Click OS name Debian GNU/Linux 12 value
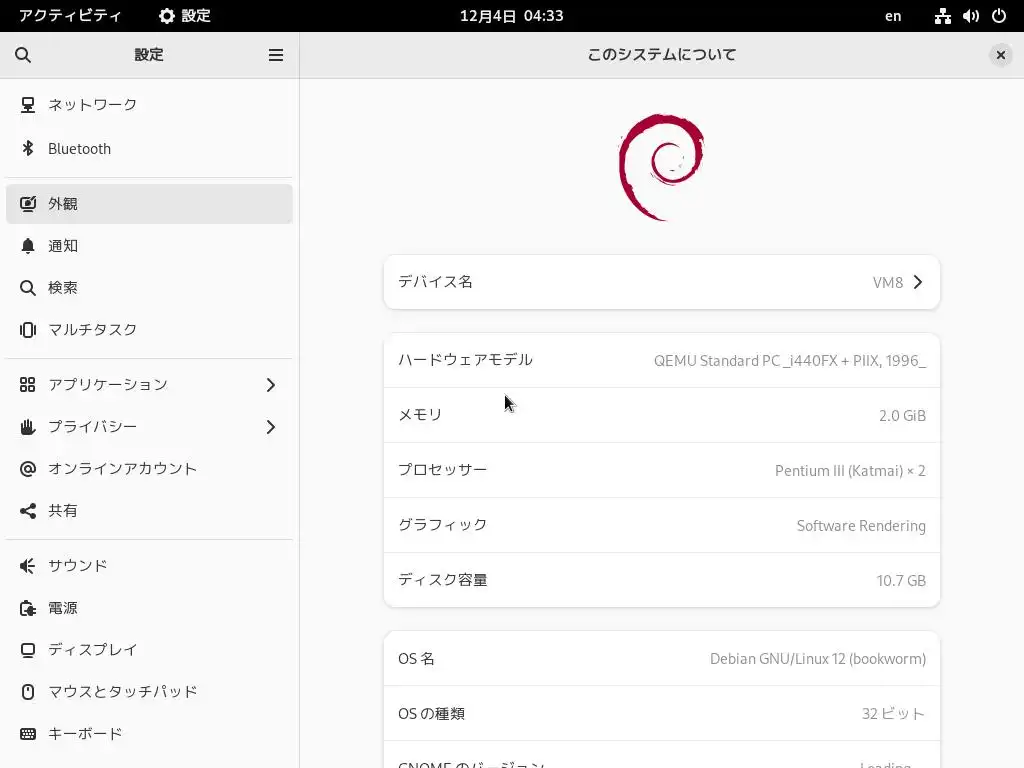The image size is (1024, 768). click(x=818, y=659)
